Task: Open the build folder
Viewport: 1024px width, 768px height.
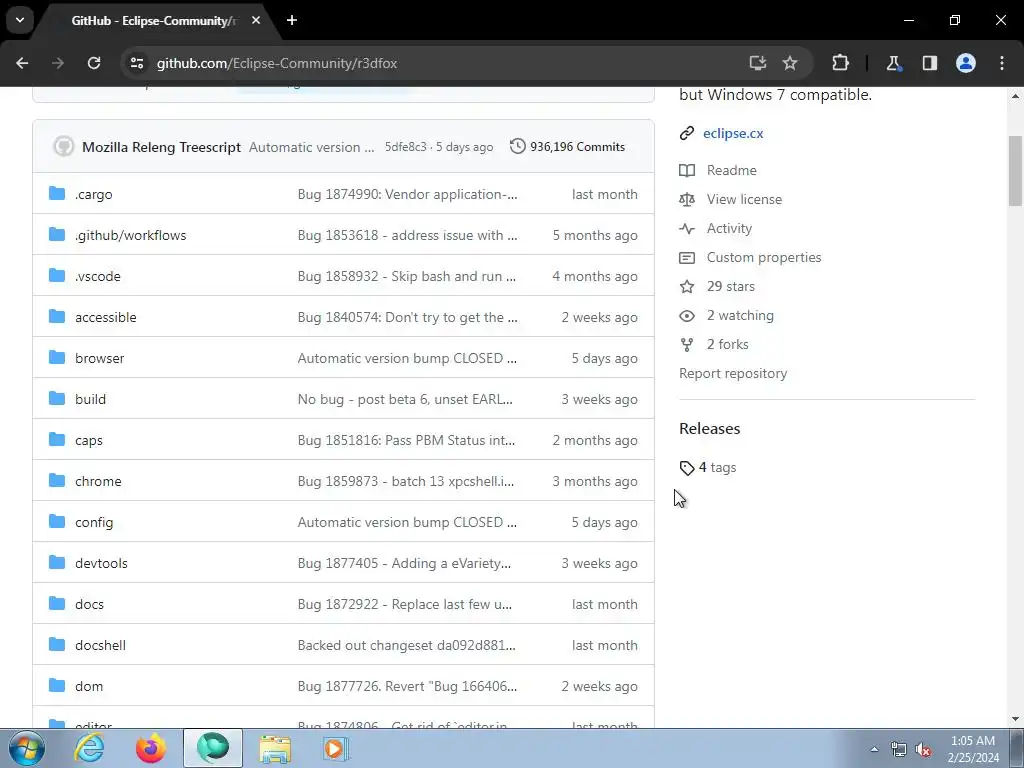Action: [x=90, y=399]
